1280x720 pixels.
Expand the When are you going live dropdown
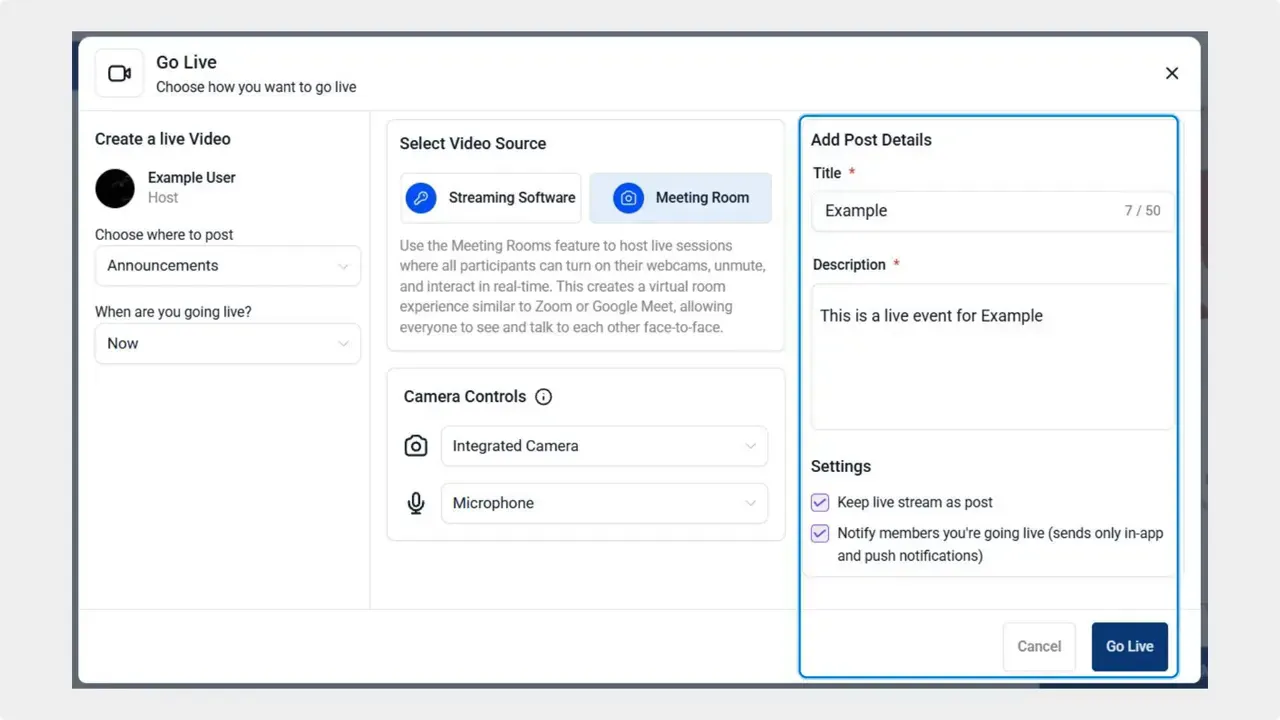(228, 343)
